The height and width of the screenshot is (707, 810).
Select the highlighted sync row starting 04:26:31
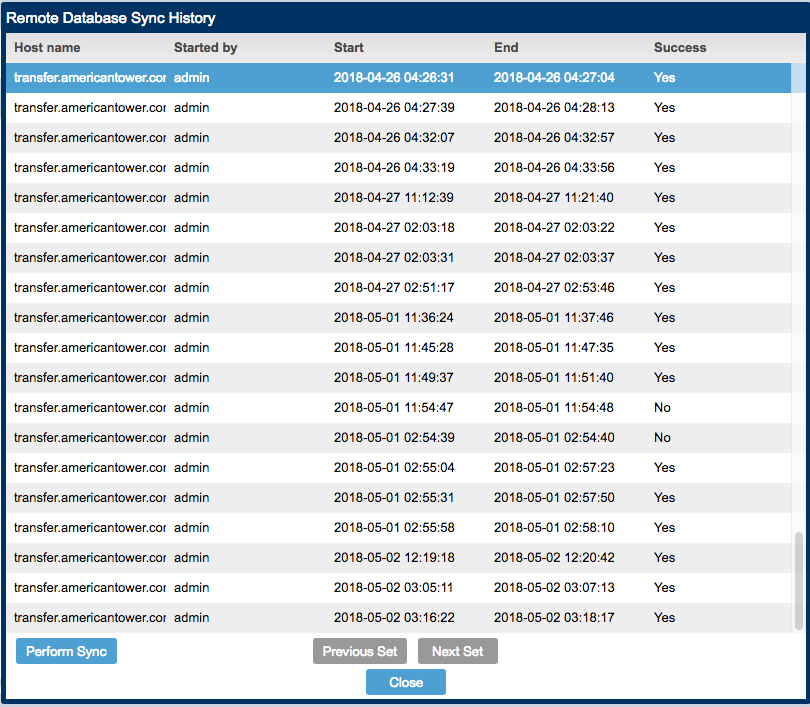click(x=394, y=78)
